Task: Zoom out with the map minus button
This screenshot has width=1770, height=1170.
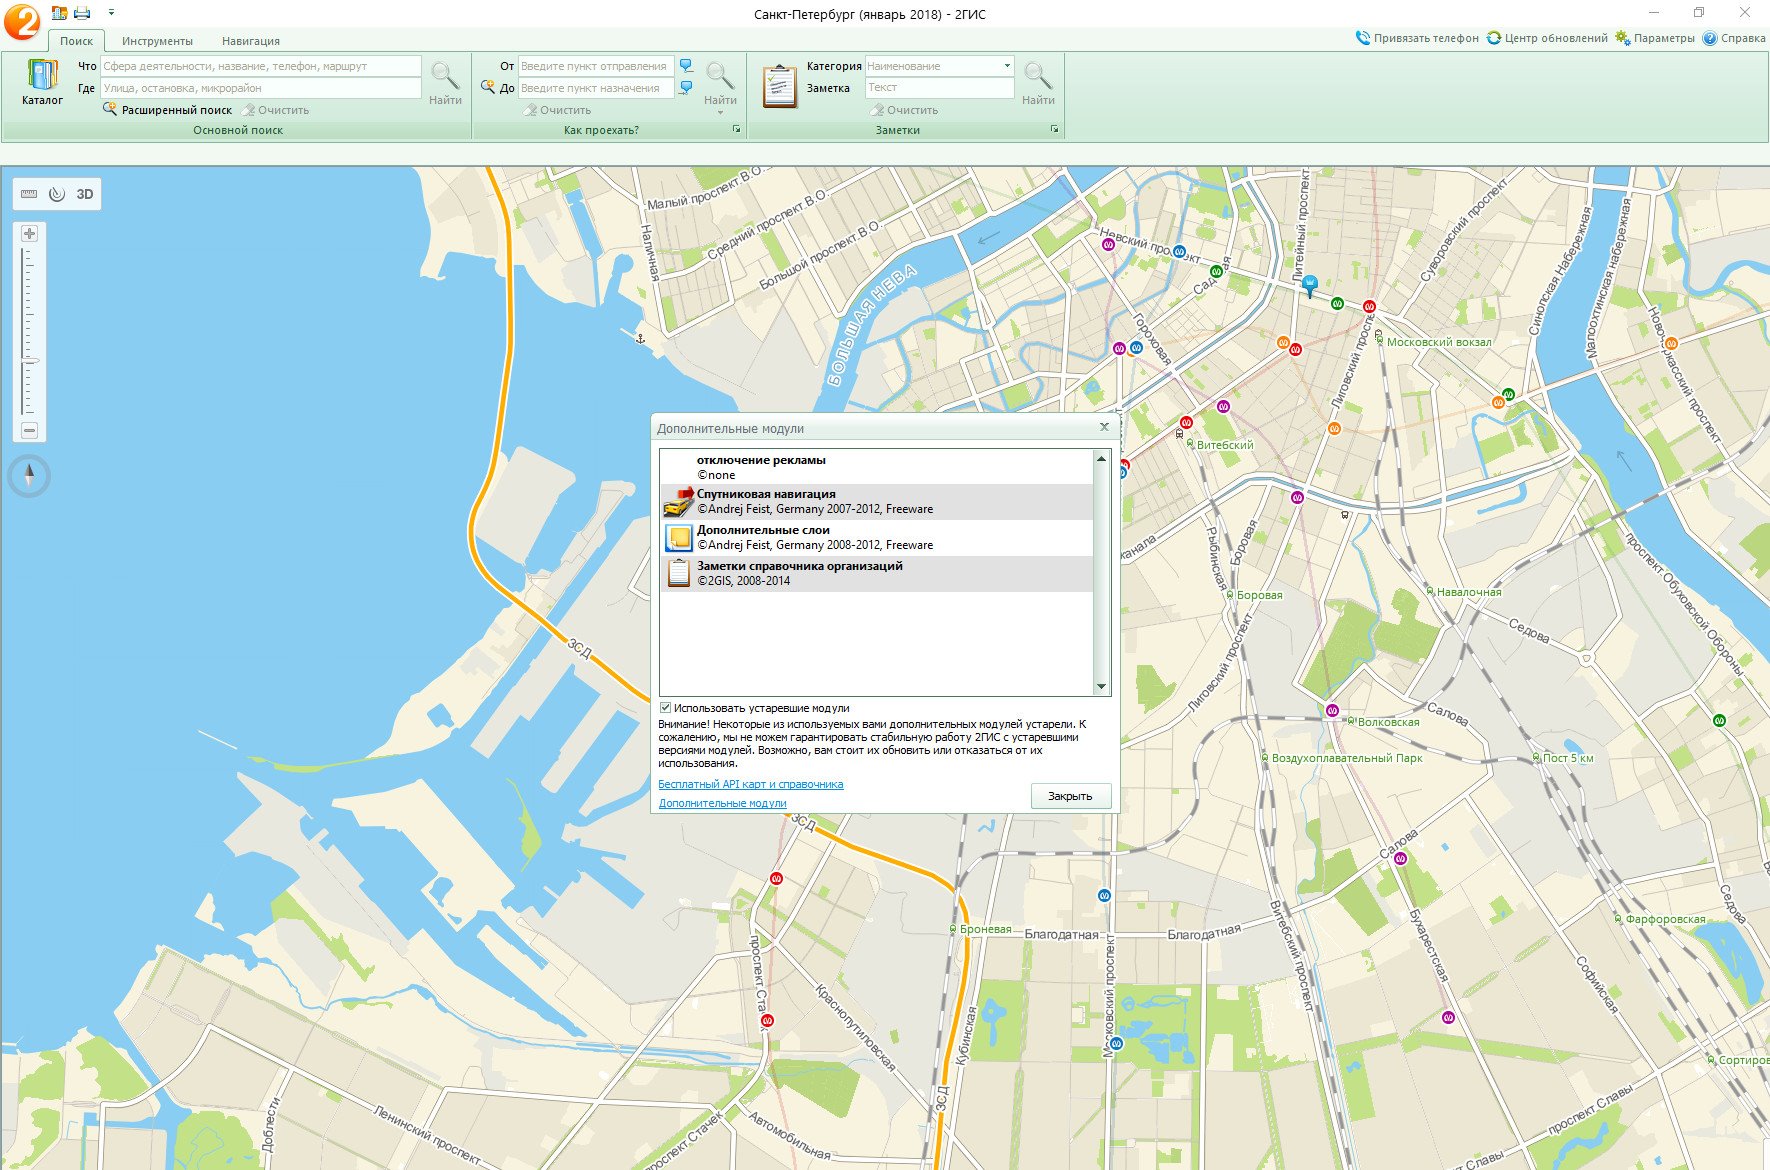Action: click(x=30, y=430)
